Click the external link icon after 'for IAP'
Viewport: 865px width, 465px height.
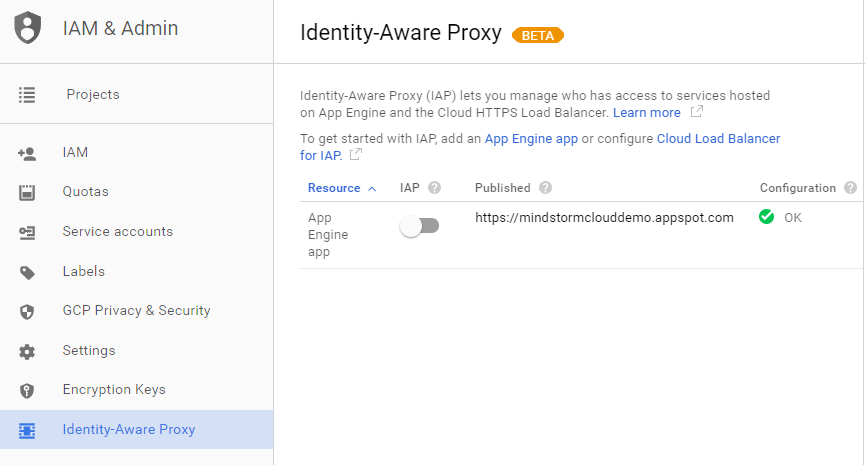(x=356, y=154)
